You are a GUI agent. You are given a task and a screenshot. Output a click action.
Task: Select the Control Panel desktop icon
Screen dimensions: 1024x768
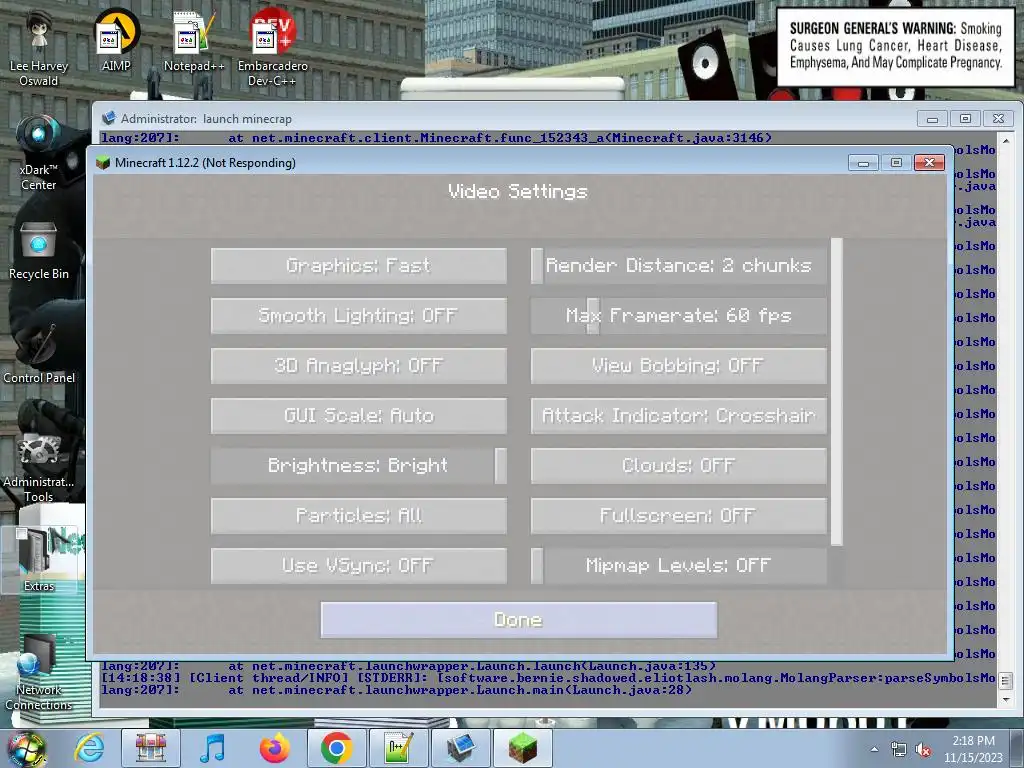point(39,353)
